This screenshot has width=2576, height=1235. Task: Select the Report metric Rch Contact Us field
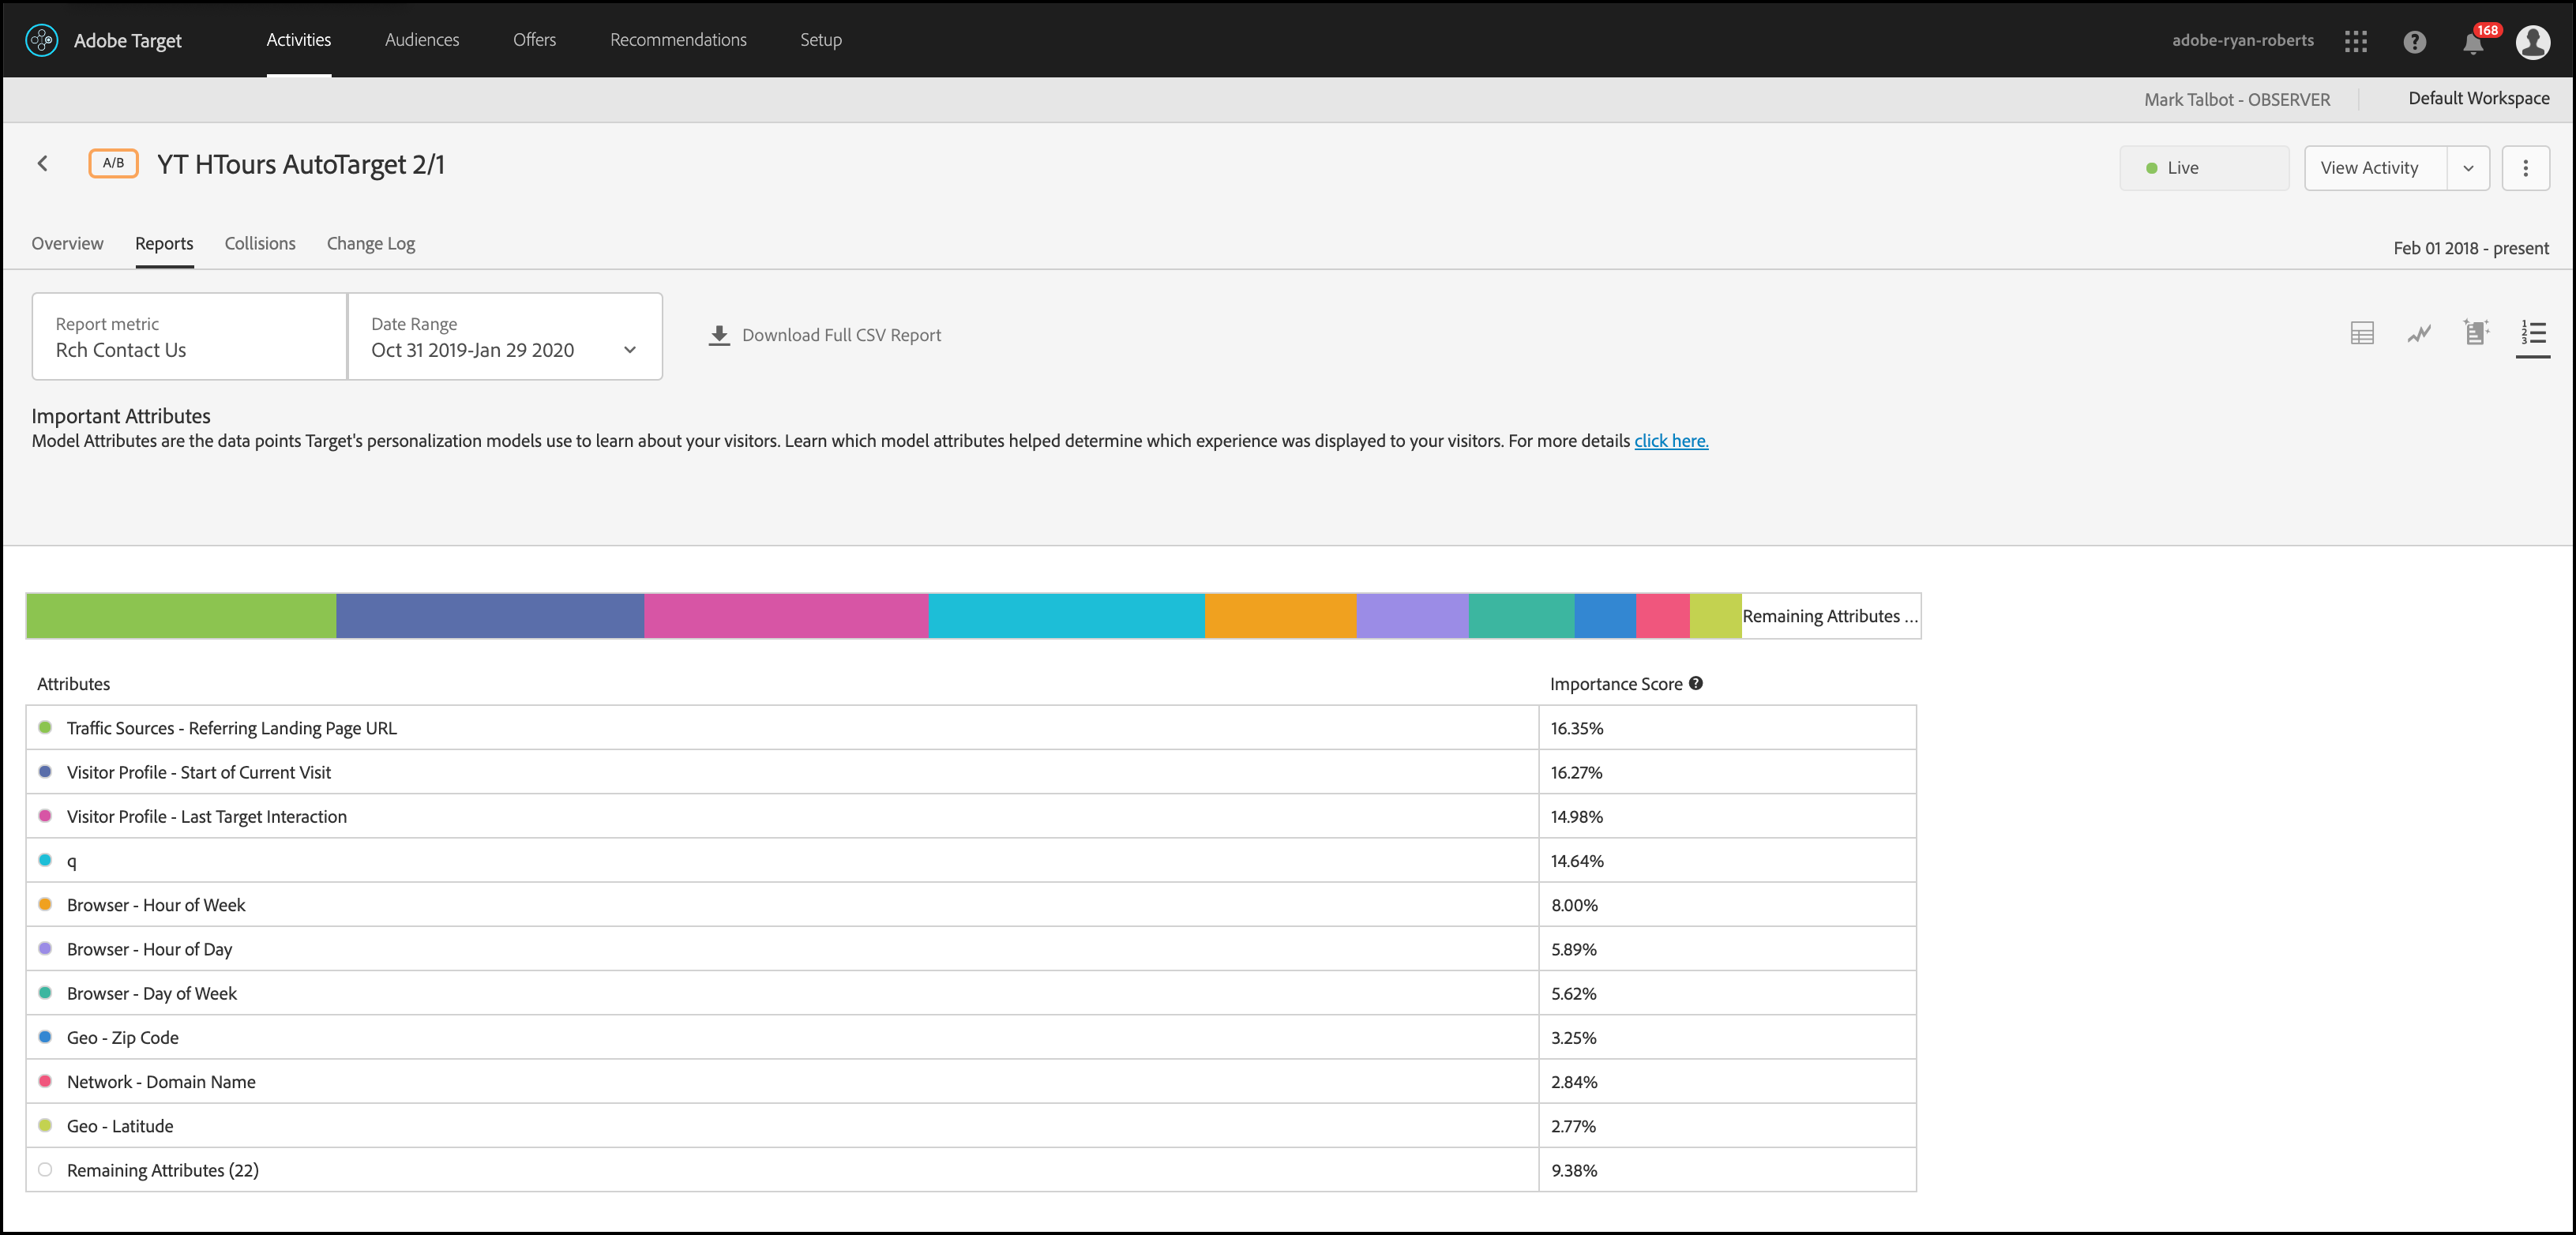coord(190,337)
